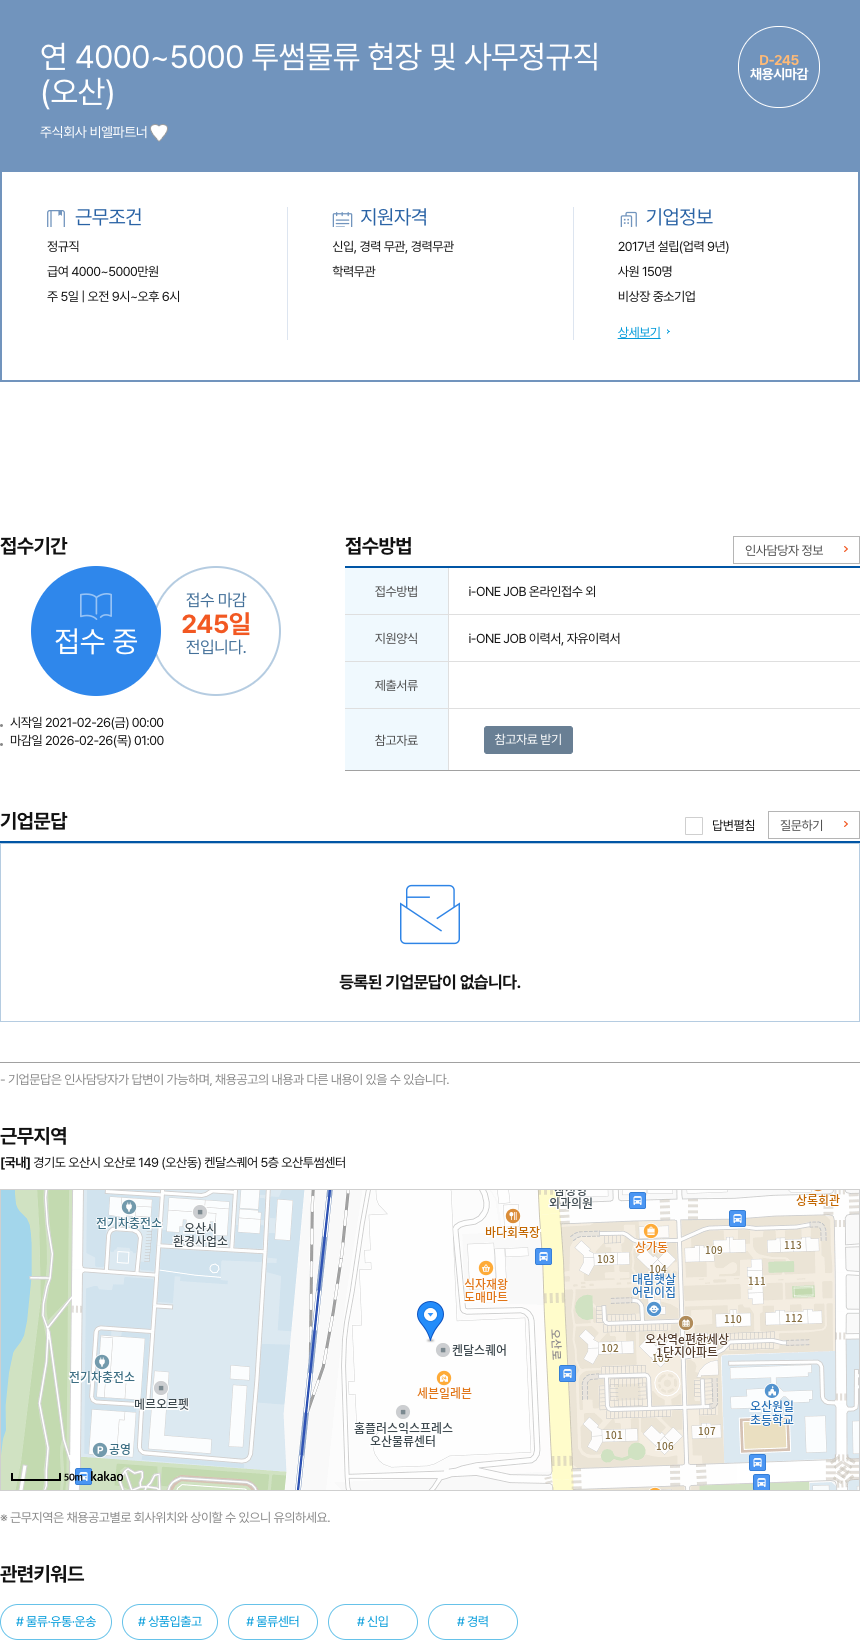Click the 기업정보 building icon
Viewport: 860px width, 1641px height.
tap(628, 218)
